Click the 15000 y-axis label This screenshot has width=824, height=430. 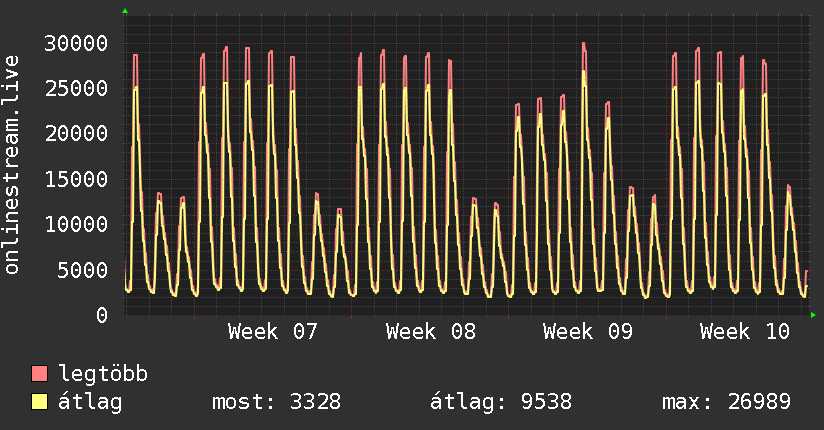click(76, 179)
